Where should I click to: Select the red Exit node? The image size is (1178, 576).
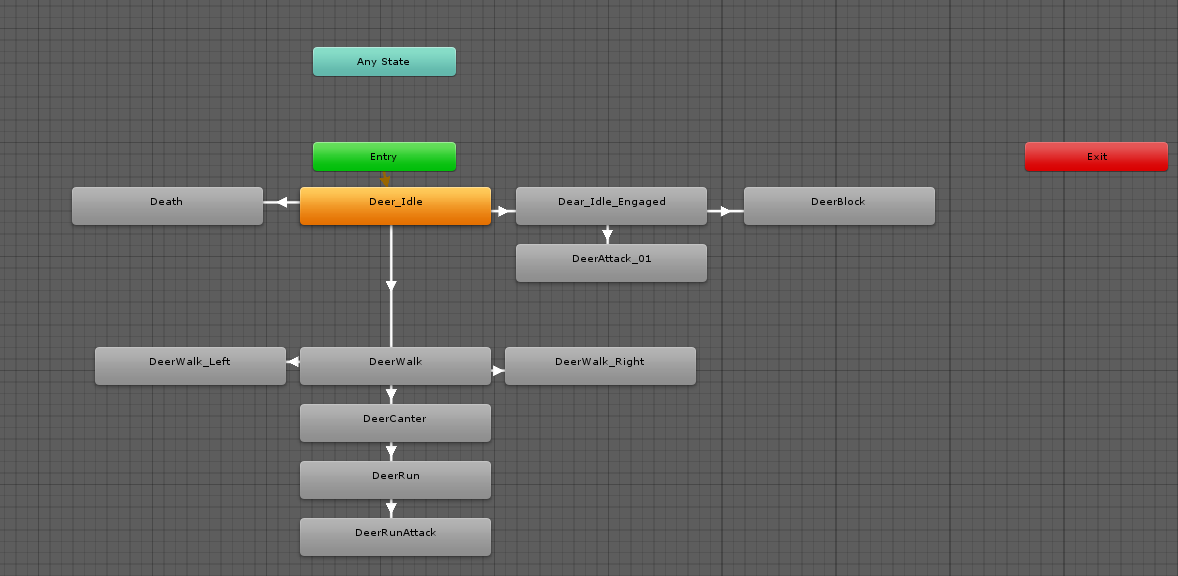[1096, 157]
